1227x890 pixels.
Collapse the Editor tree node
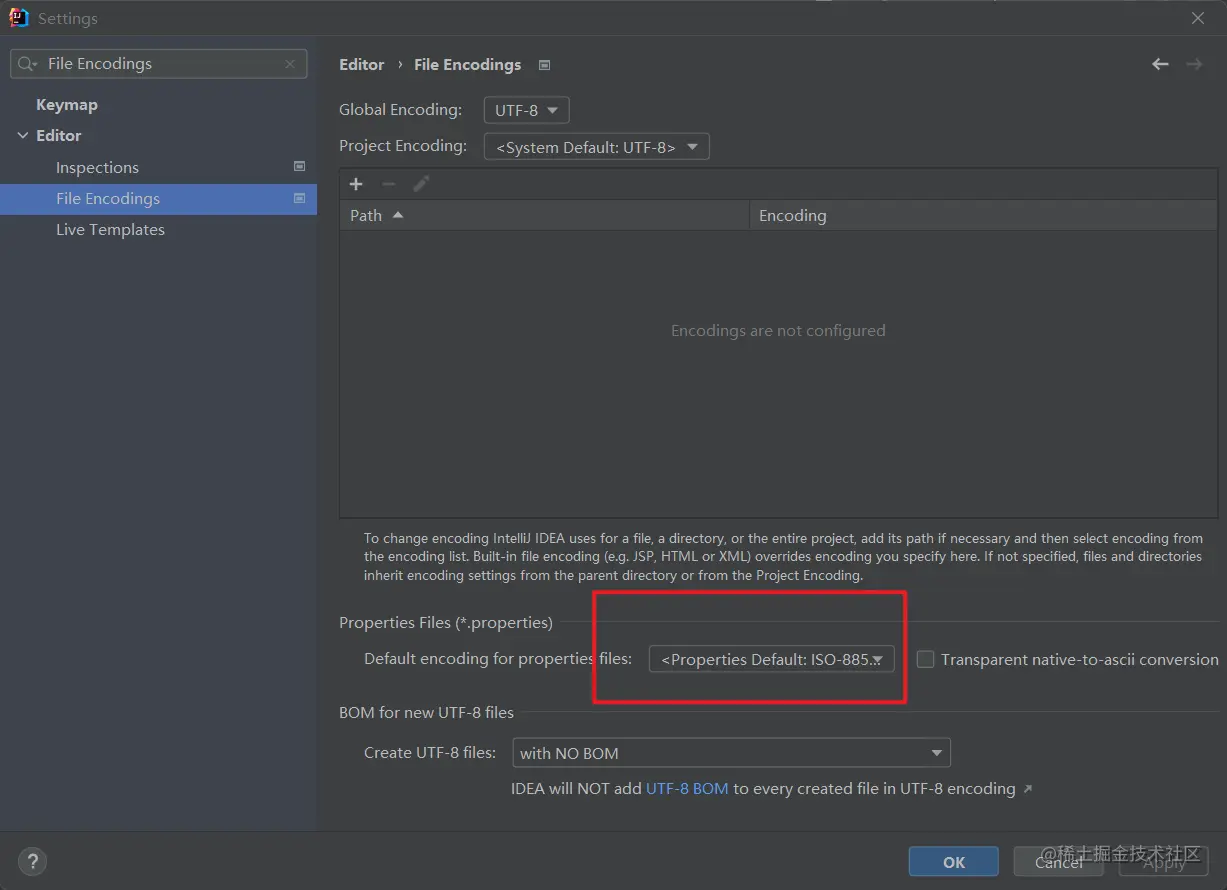[23, 136]
